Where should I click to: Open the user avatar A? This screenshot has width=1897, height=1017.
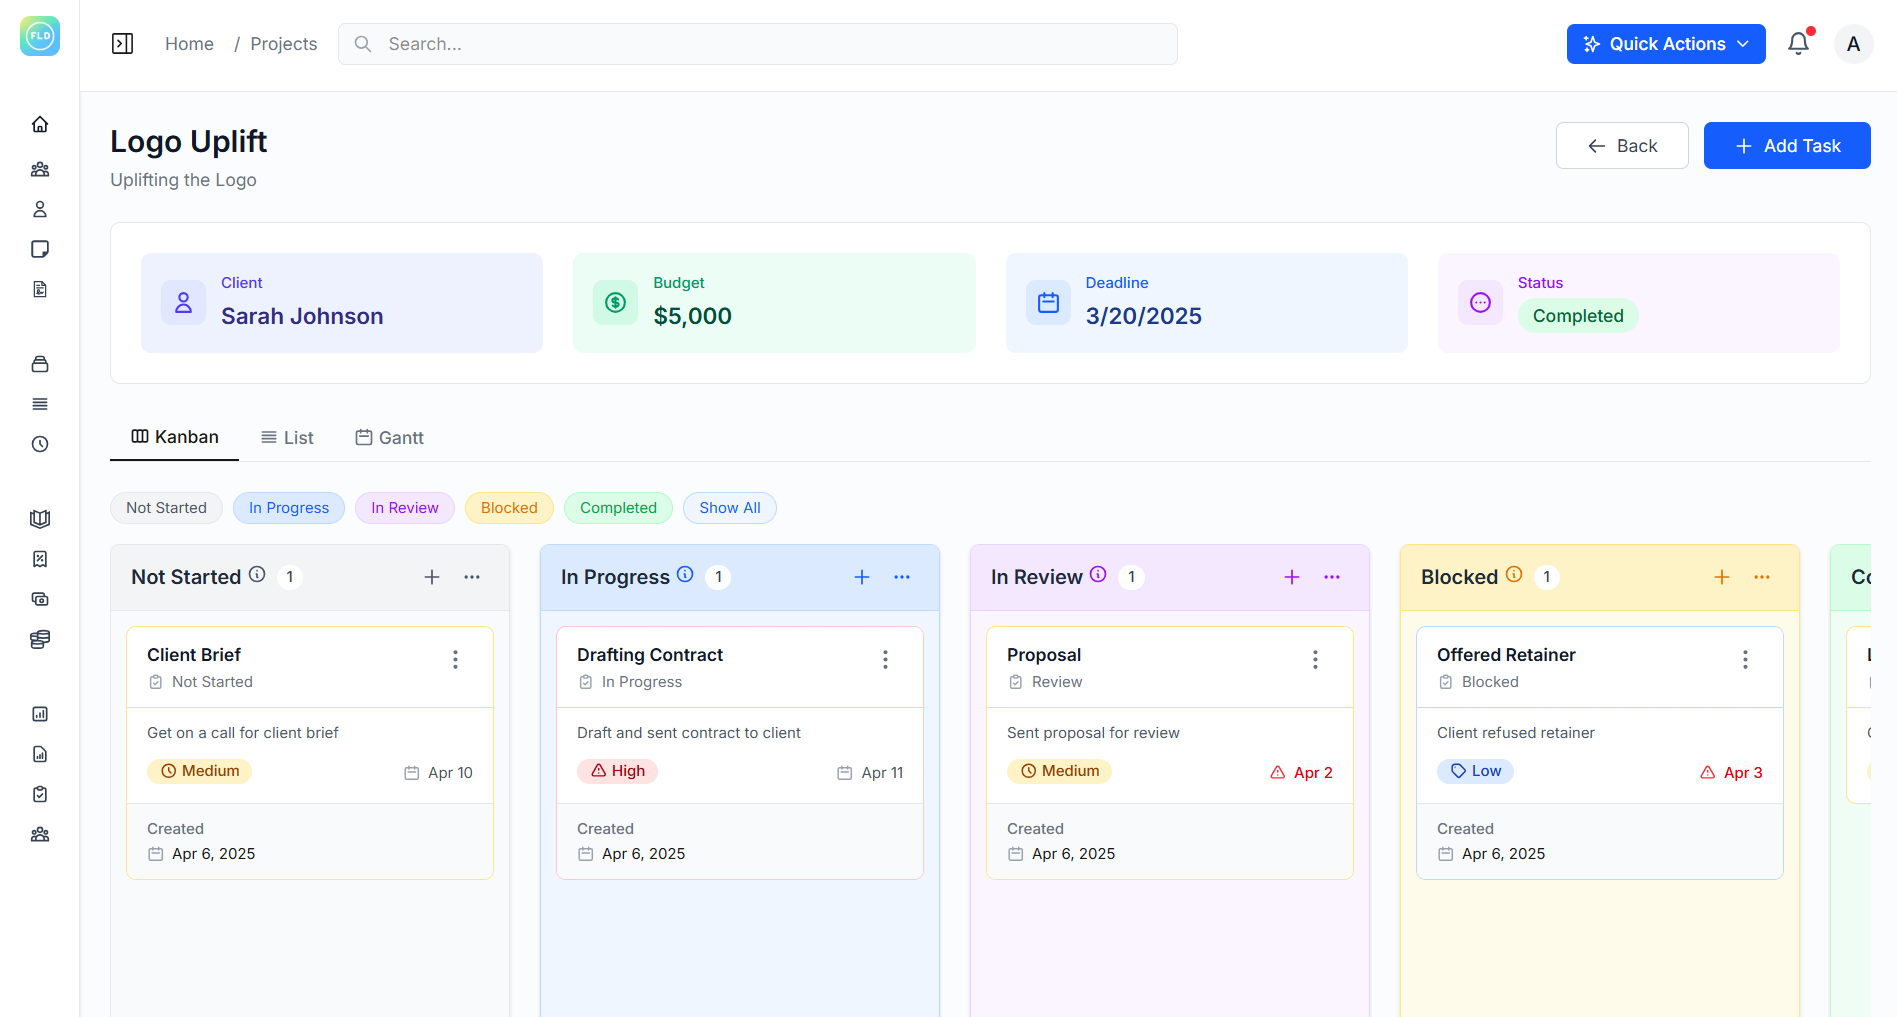click(x=1853, y=44)
